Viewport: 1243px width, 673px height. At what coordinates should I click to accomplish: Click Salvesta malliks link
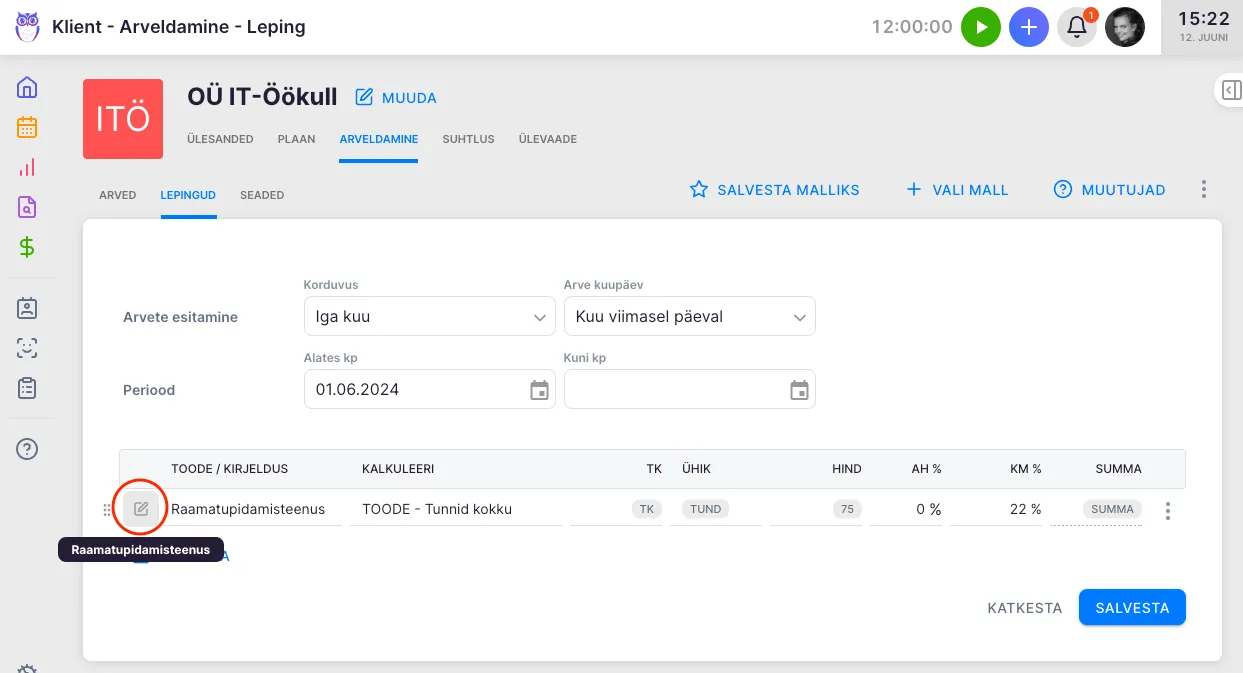click(x=775, y=189)
